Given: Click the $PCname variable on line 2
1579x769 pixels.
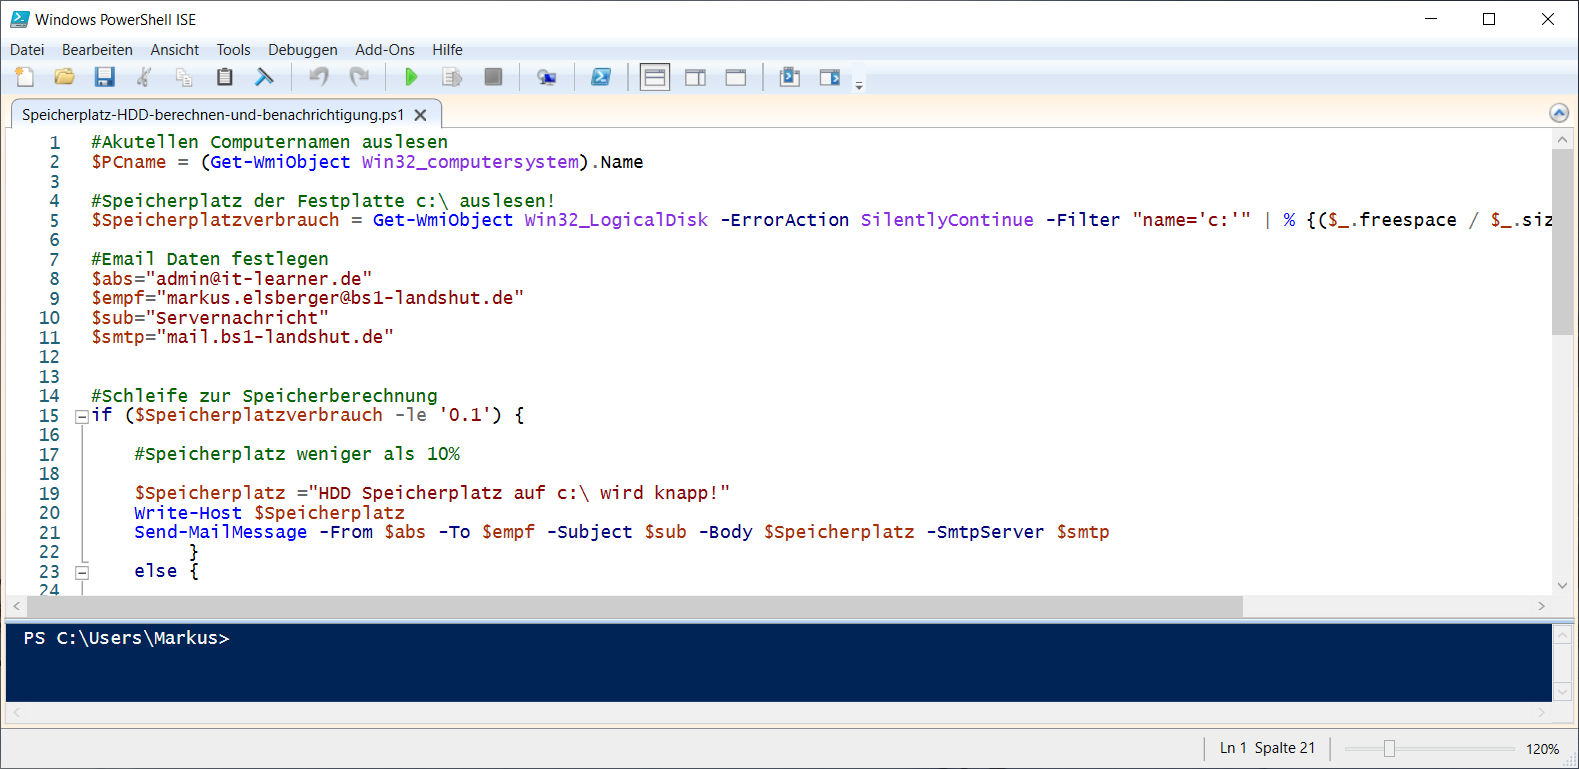Looking at the screenshot, I should (129, 162).
